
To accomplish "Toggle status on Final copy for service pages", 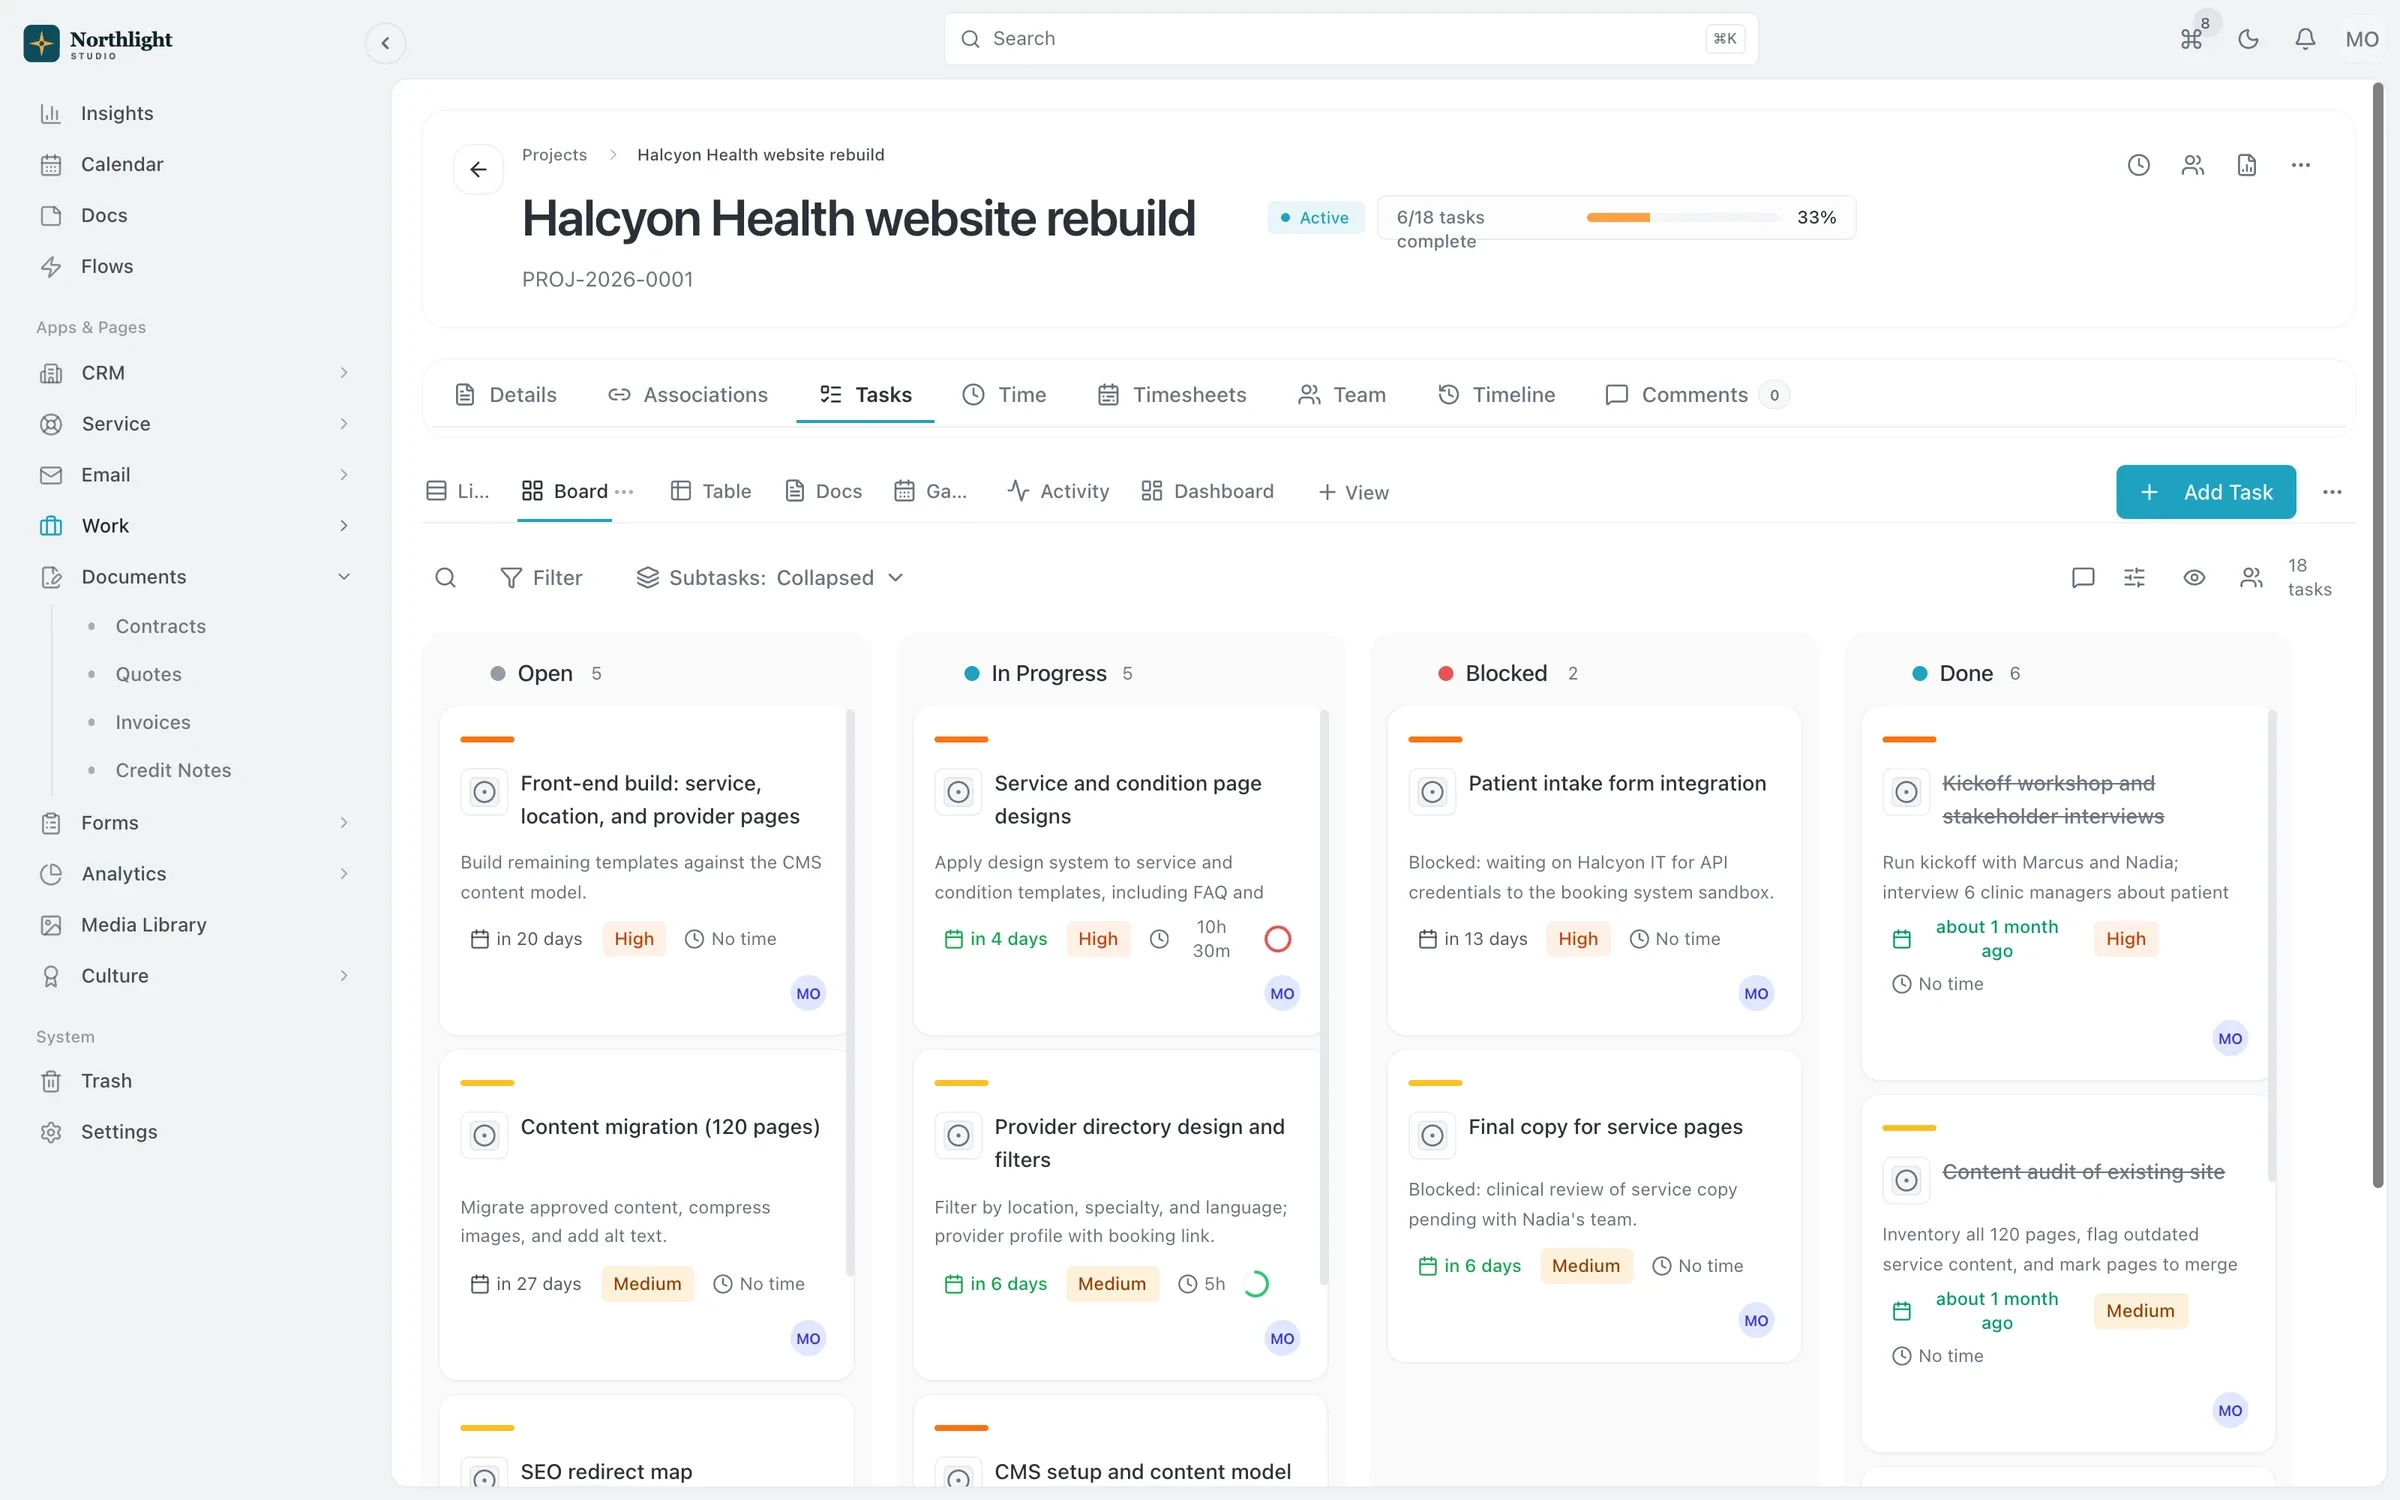I will 1432,1135.
